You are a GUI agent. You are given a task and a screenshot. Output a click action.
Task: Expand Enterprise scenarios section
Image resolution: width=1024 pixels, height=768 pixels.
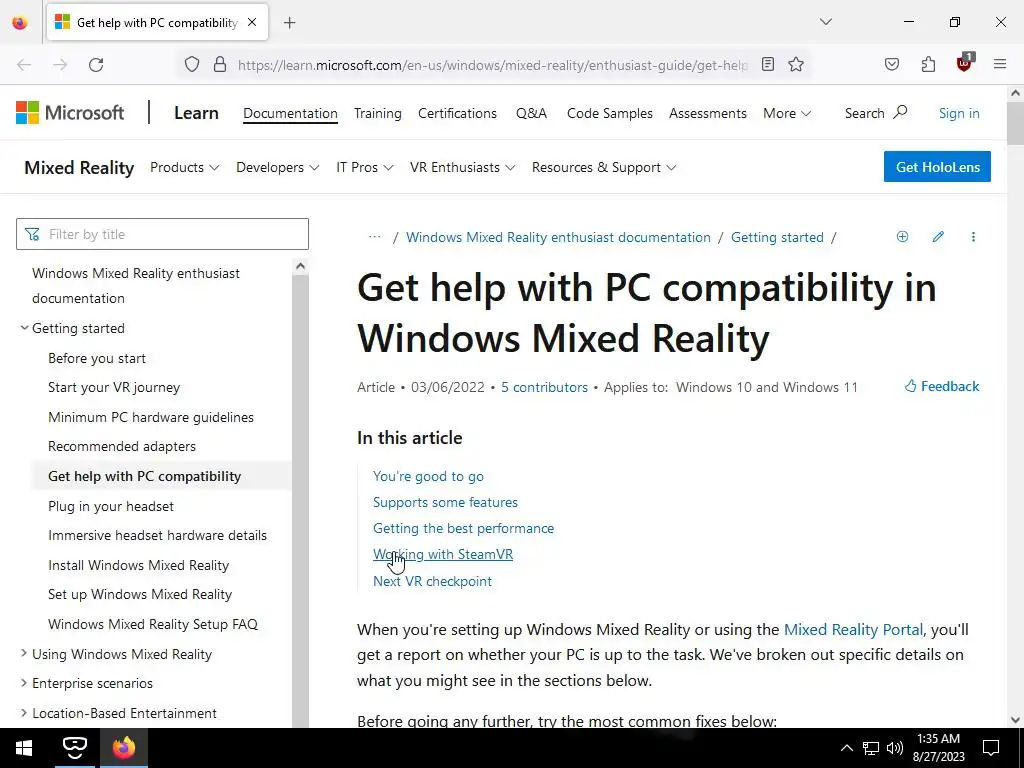[x=24, y=683]
